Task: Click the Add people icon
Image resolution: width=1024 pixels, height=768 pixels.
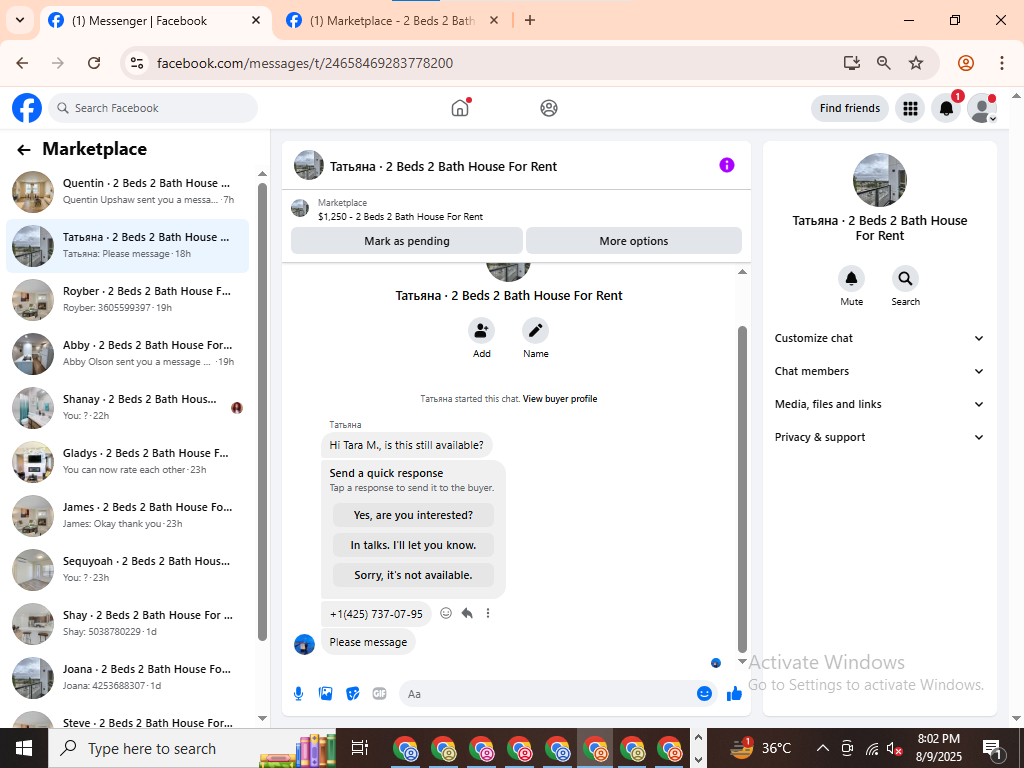Action: coord(481,330)
